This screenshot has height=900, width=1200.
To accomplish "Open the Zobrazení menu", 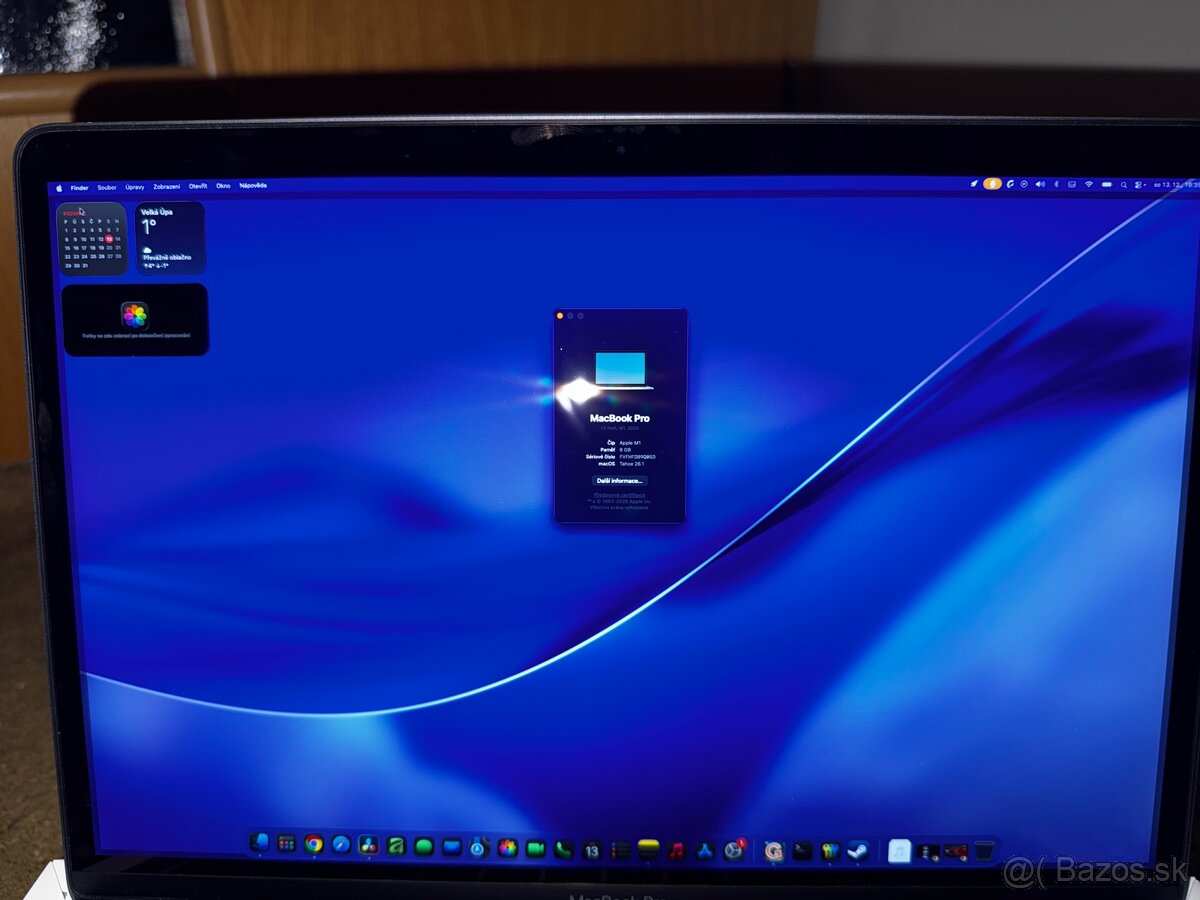I will coord(167,187).
